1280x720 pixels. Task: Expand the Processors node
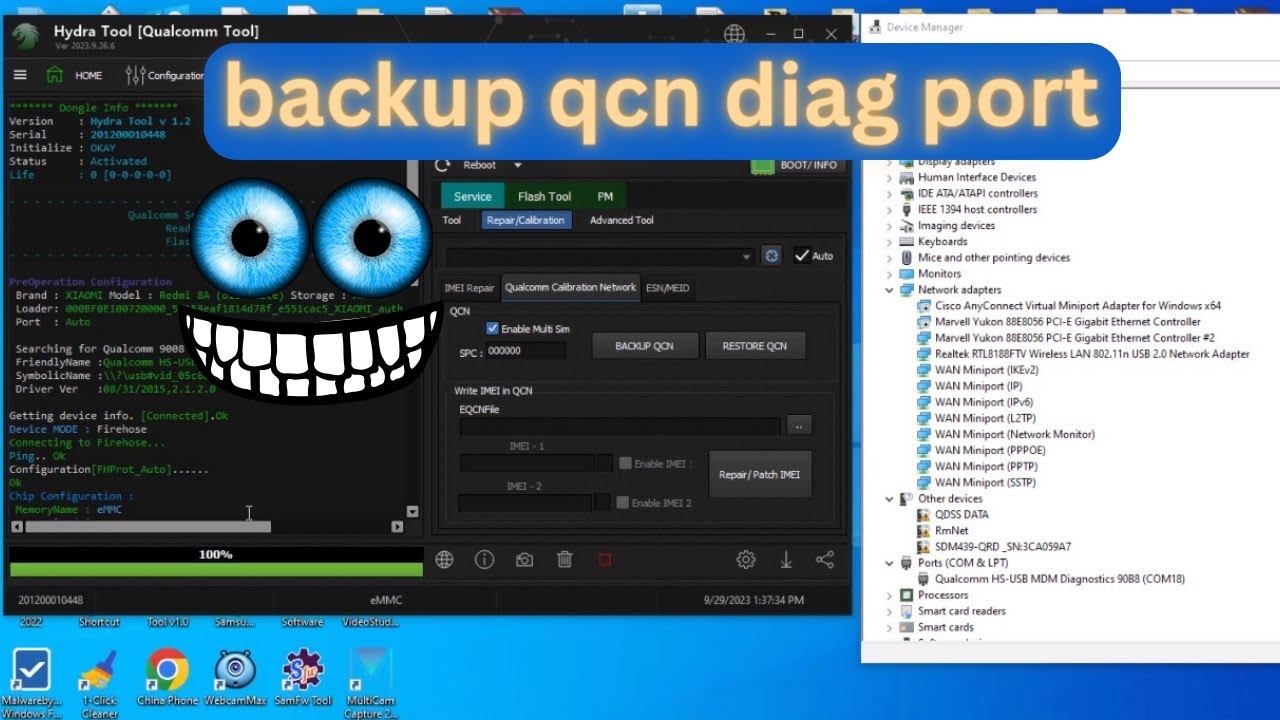889,595
